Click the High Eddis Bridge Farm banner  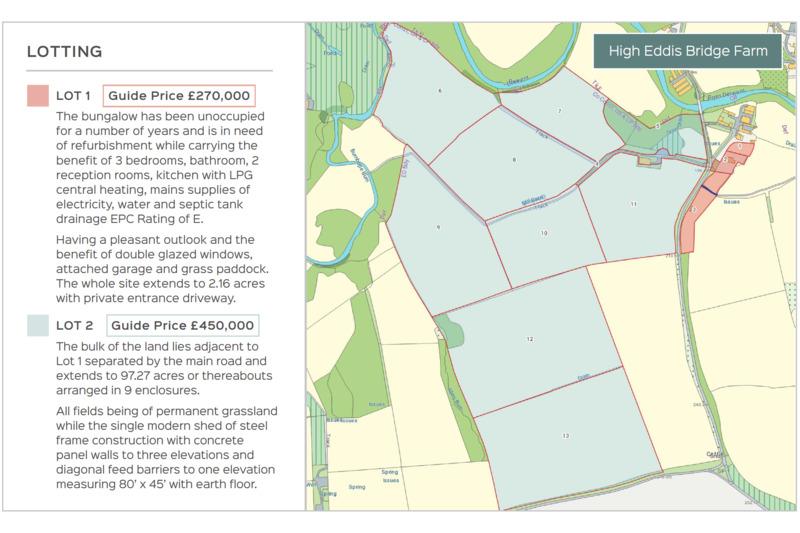[688, 51]
